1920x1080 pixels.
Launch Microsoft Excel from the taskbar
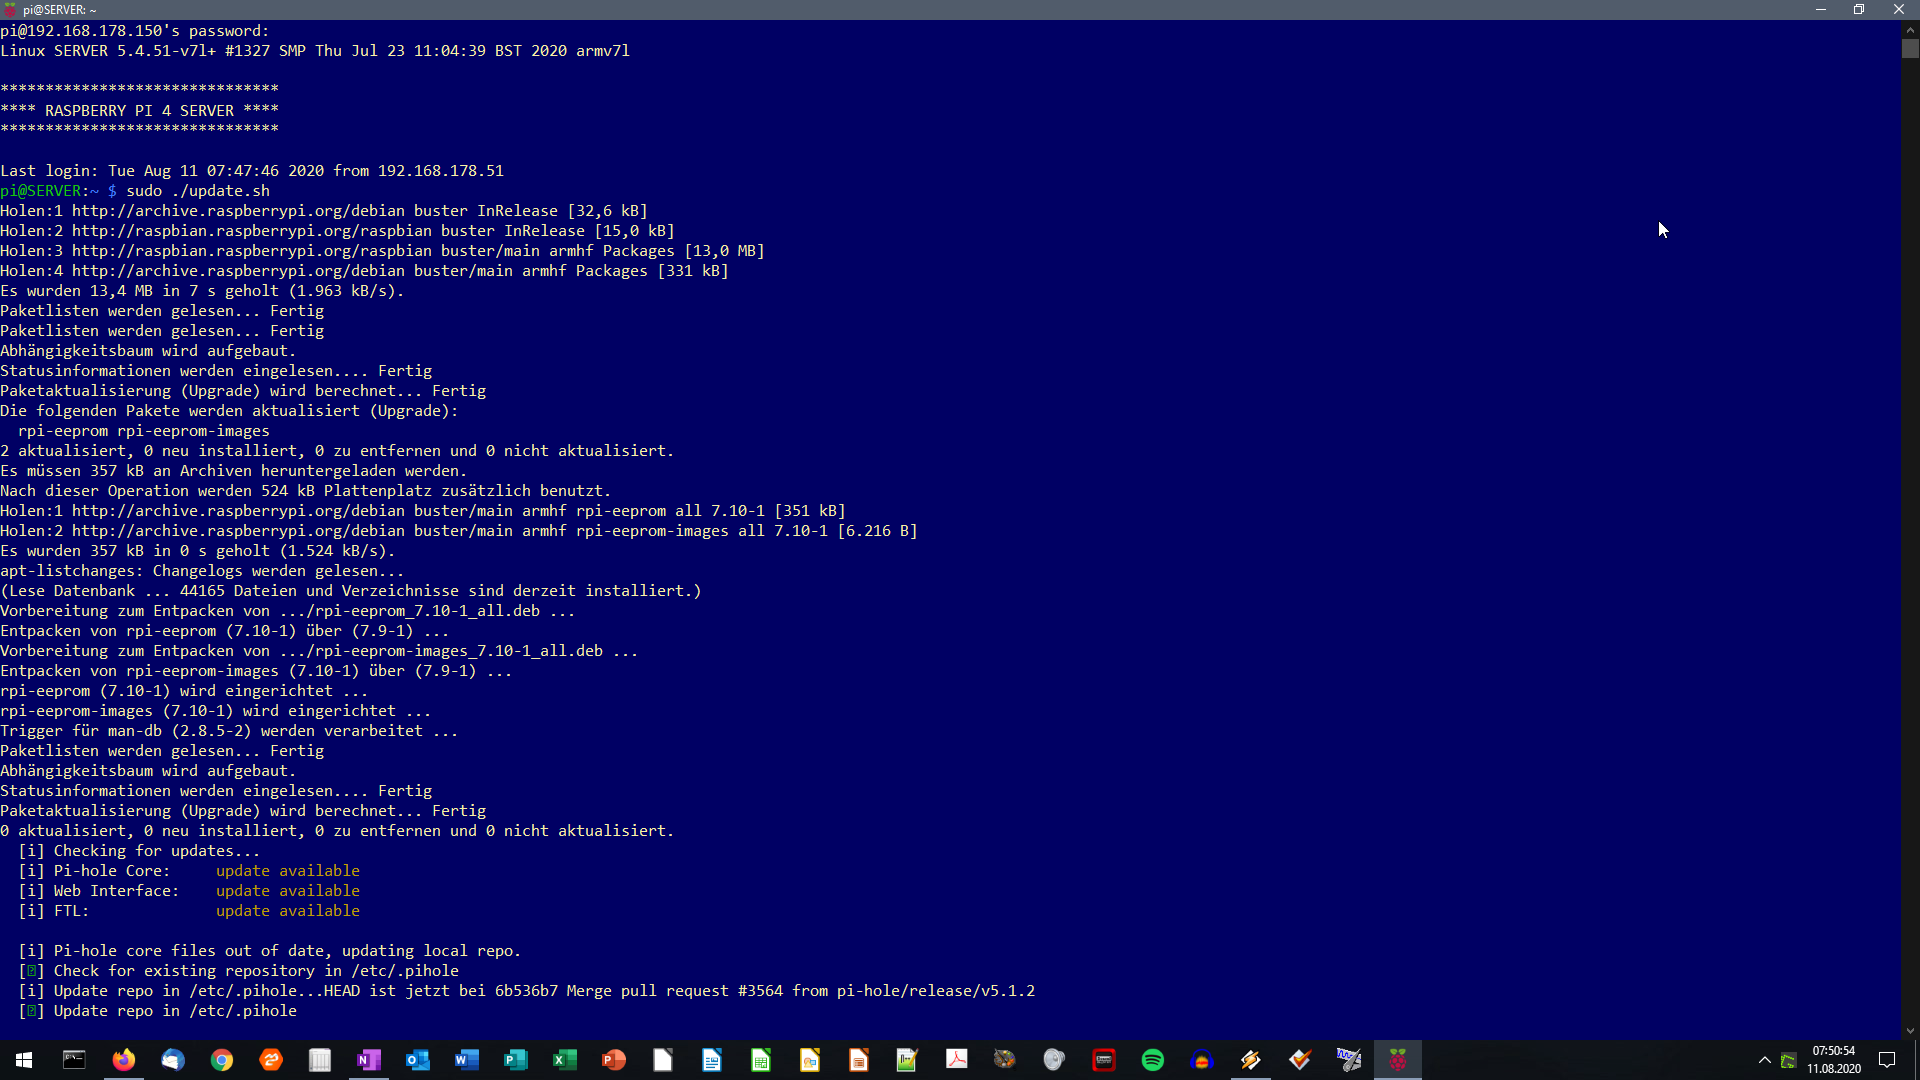564,1060
